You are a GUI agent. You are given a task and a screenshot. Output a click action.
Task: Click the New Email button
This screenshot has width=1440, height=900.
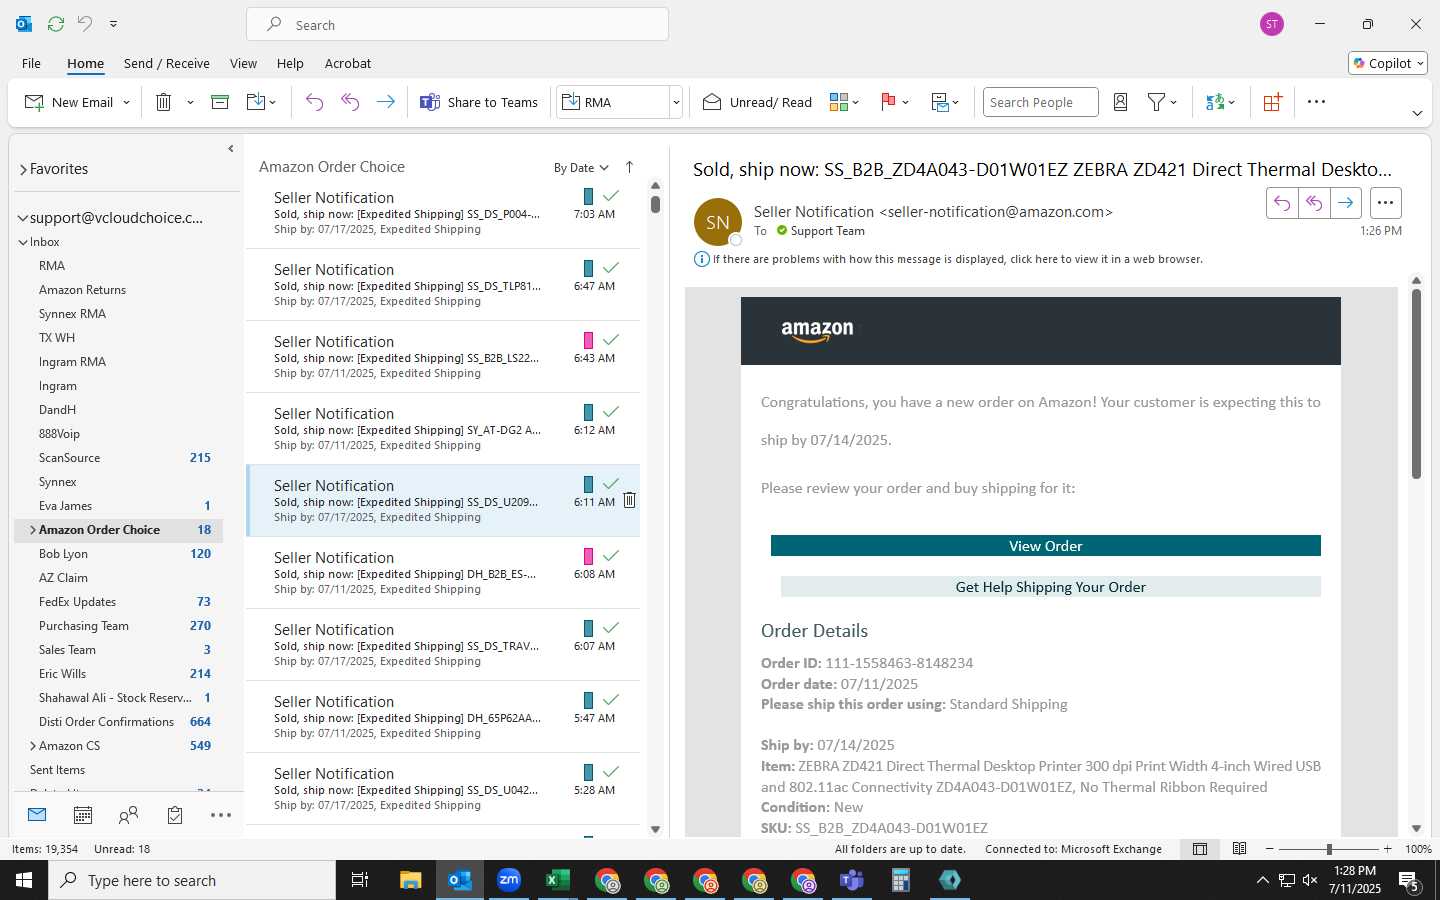pyautogui.click(x=68, y=102)
